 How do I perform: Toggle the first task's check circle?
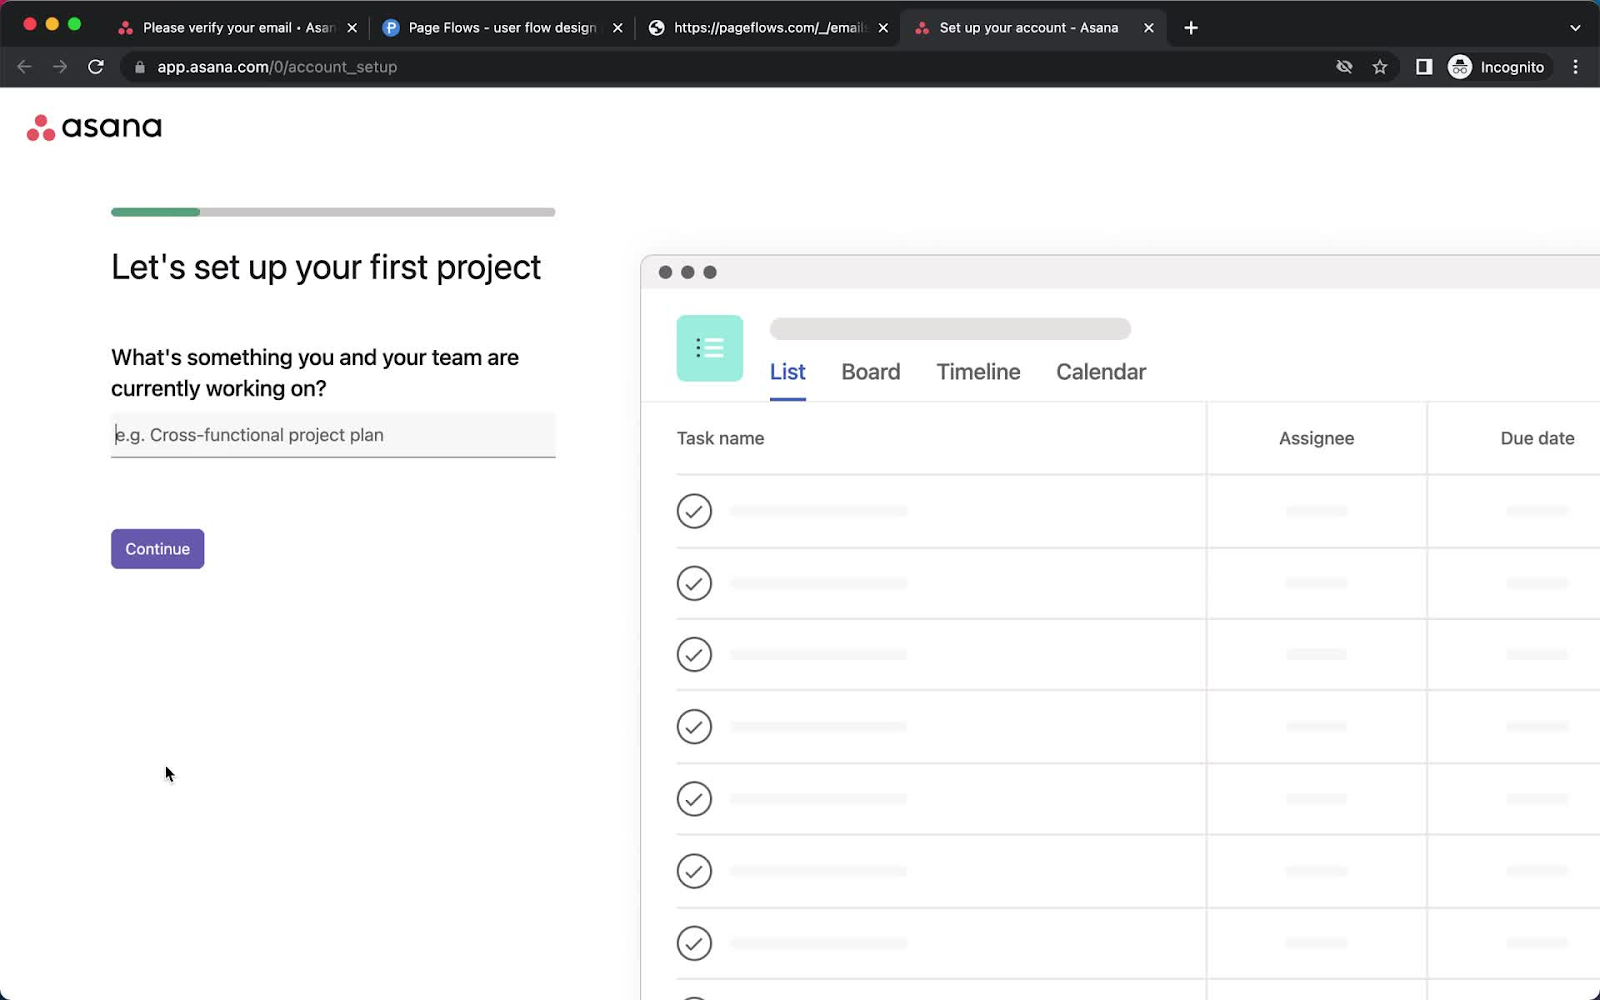click(x=694, y=511)
